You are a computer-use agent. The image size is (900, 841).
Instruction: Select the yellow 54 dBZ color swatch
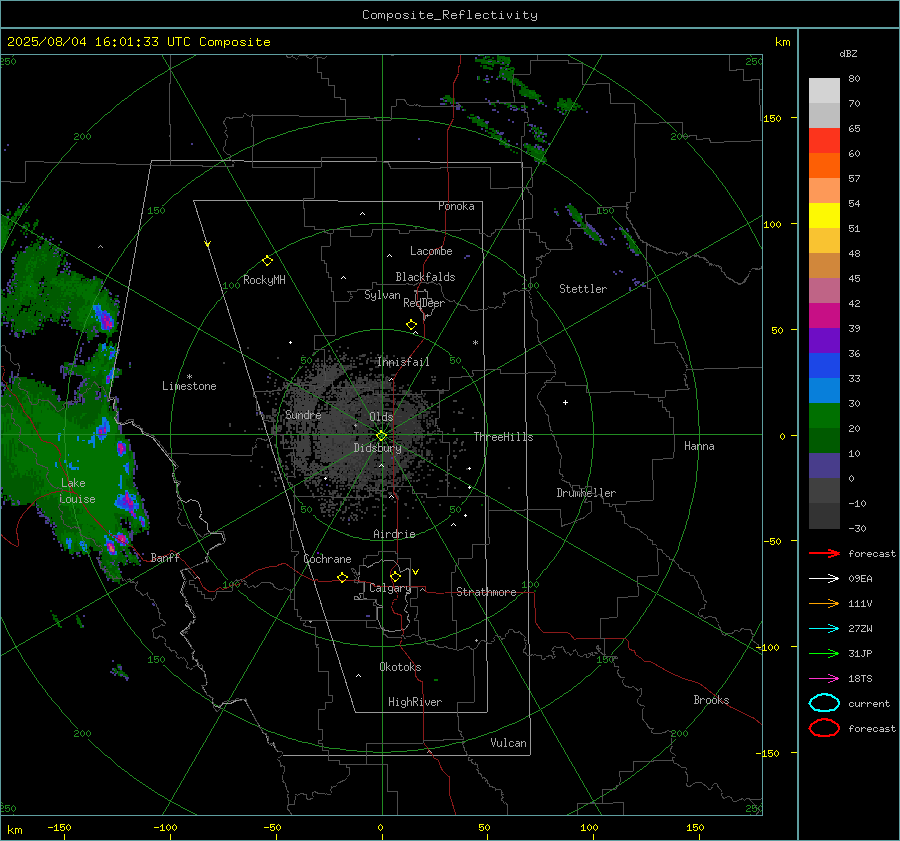click(x=824, y=215)
